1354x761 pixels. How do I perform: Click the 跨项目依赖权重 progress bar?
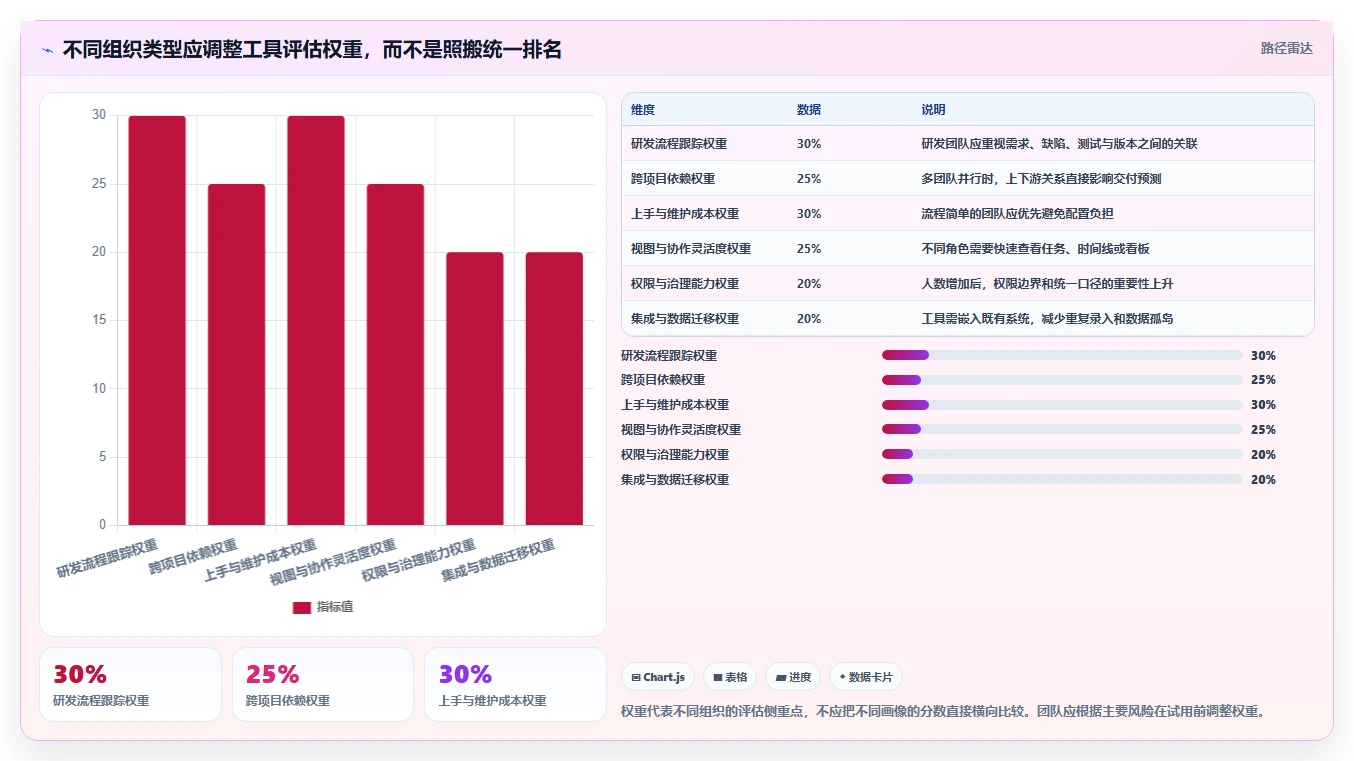1062,380
